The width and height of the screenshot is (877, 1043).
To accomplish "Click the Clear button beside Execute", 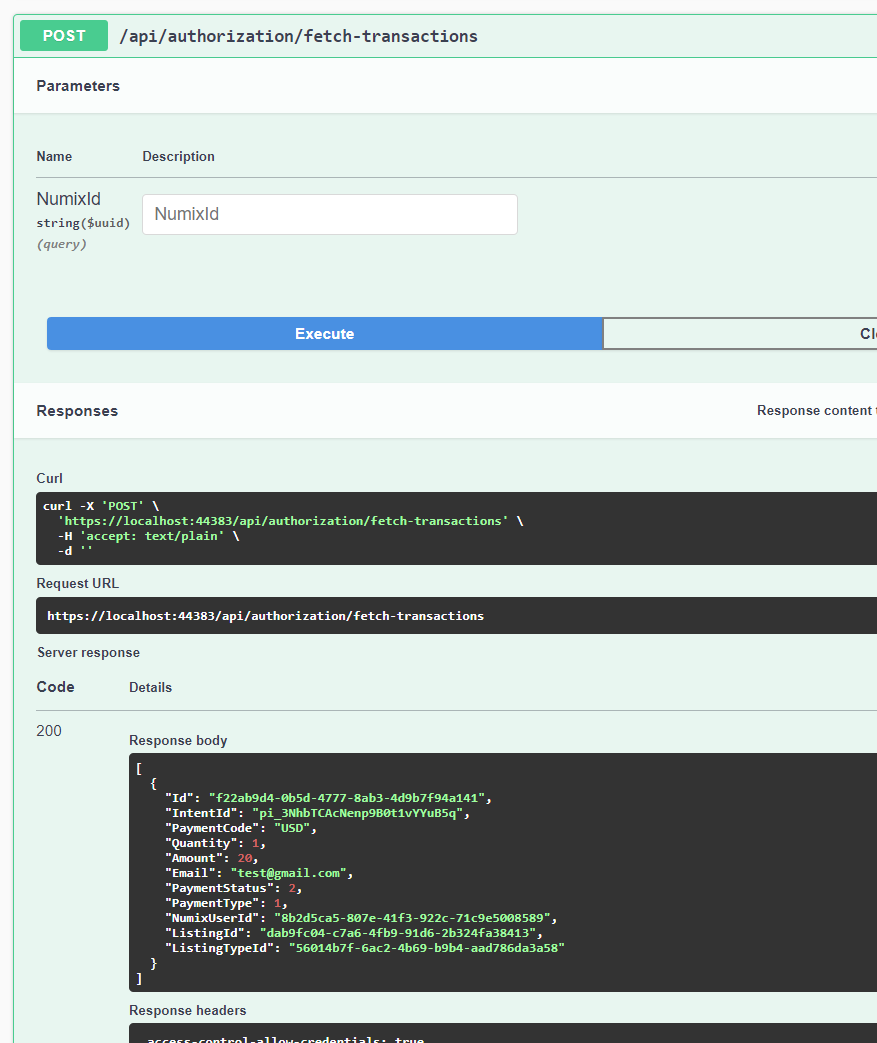I will [740, 333].
